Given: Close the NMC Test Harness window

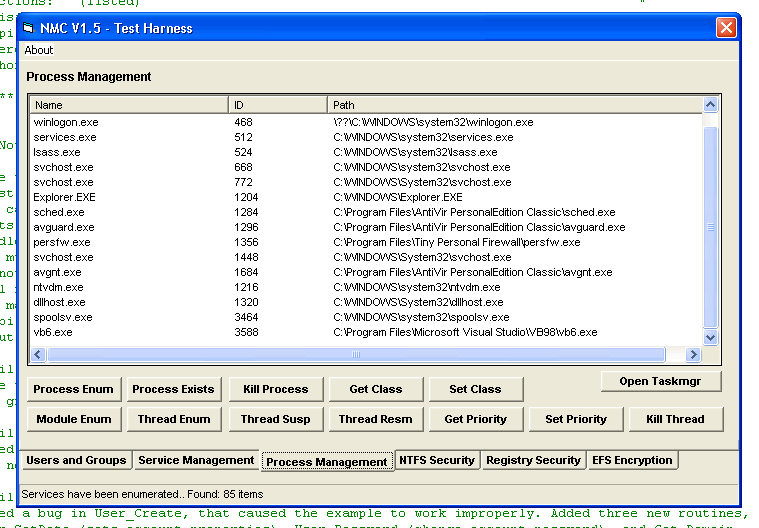Looking at the screenshot, I should tap(725, 28).
